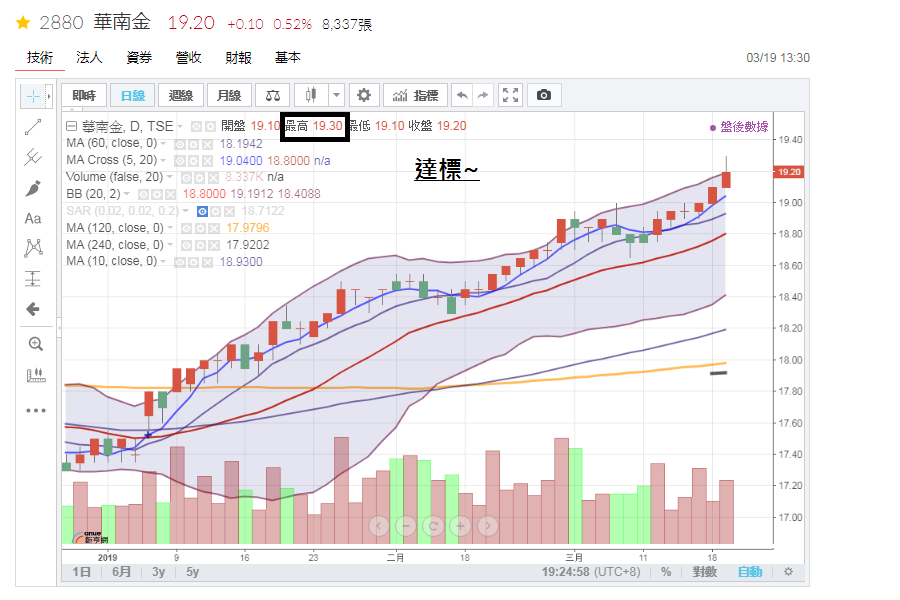Open dropdown arrow next to 華南金, D, TSE
This screenshot has width=900, height=600.
180,126
